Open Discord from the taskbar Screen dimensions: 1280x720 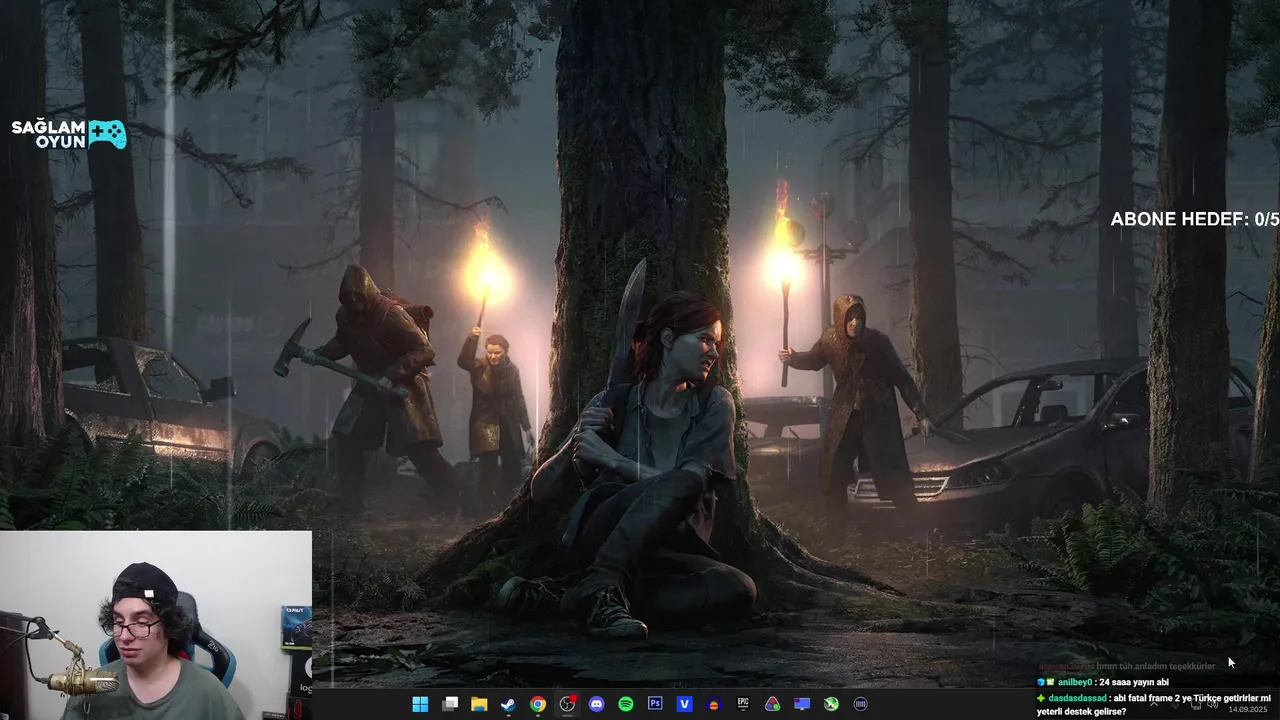point(597,704)
